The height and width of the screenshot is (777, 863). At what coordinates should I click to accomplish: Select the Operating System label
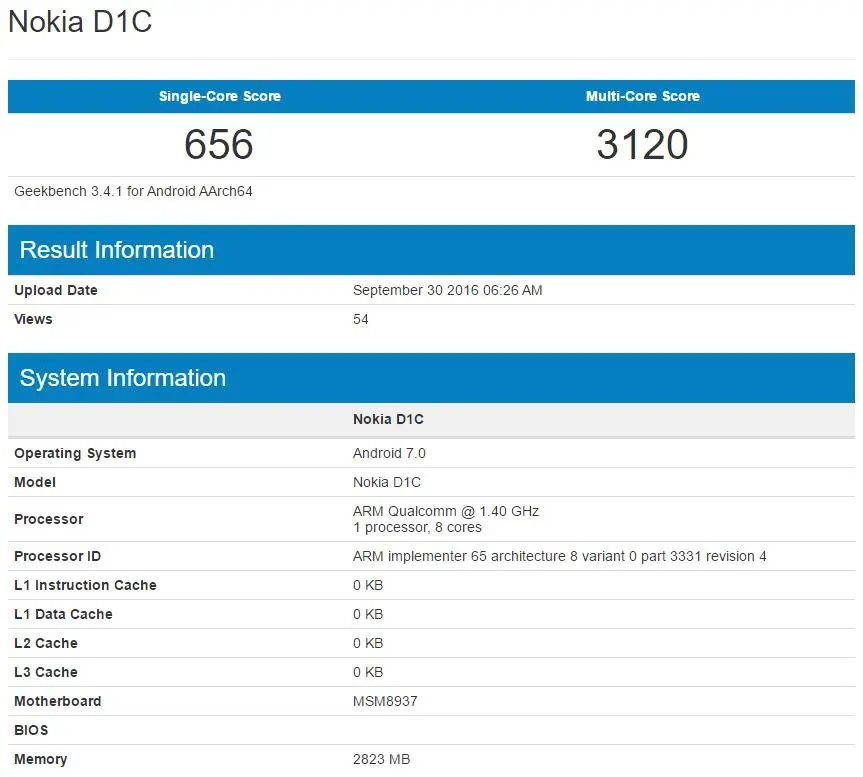[x=75, y=453]
